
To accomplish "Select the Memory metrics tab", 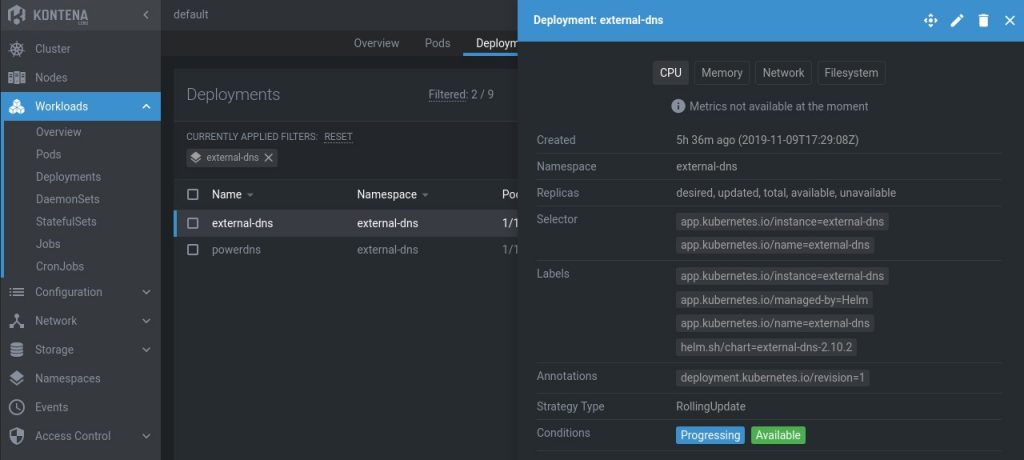I will [x=722, y=73].
